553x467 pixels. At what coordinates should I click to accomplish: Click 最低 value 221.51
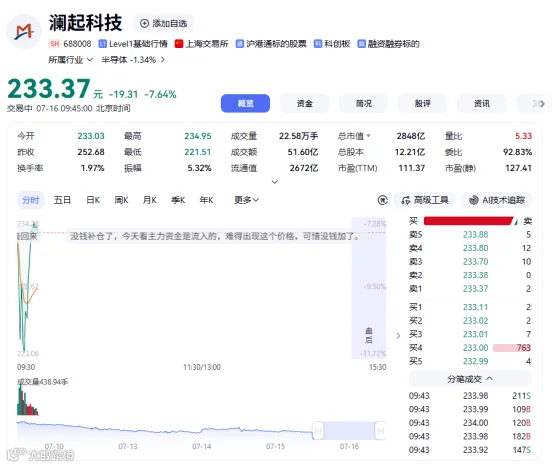(x=198, y=152)
